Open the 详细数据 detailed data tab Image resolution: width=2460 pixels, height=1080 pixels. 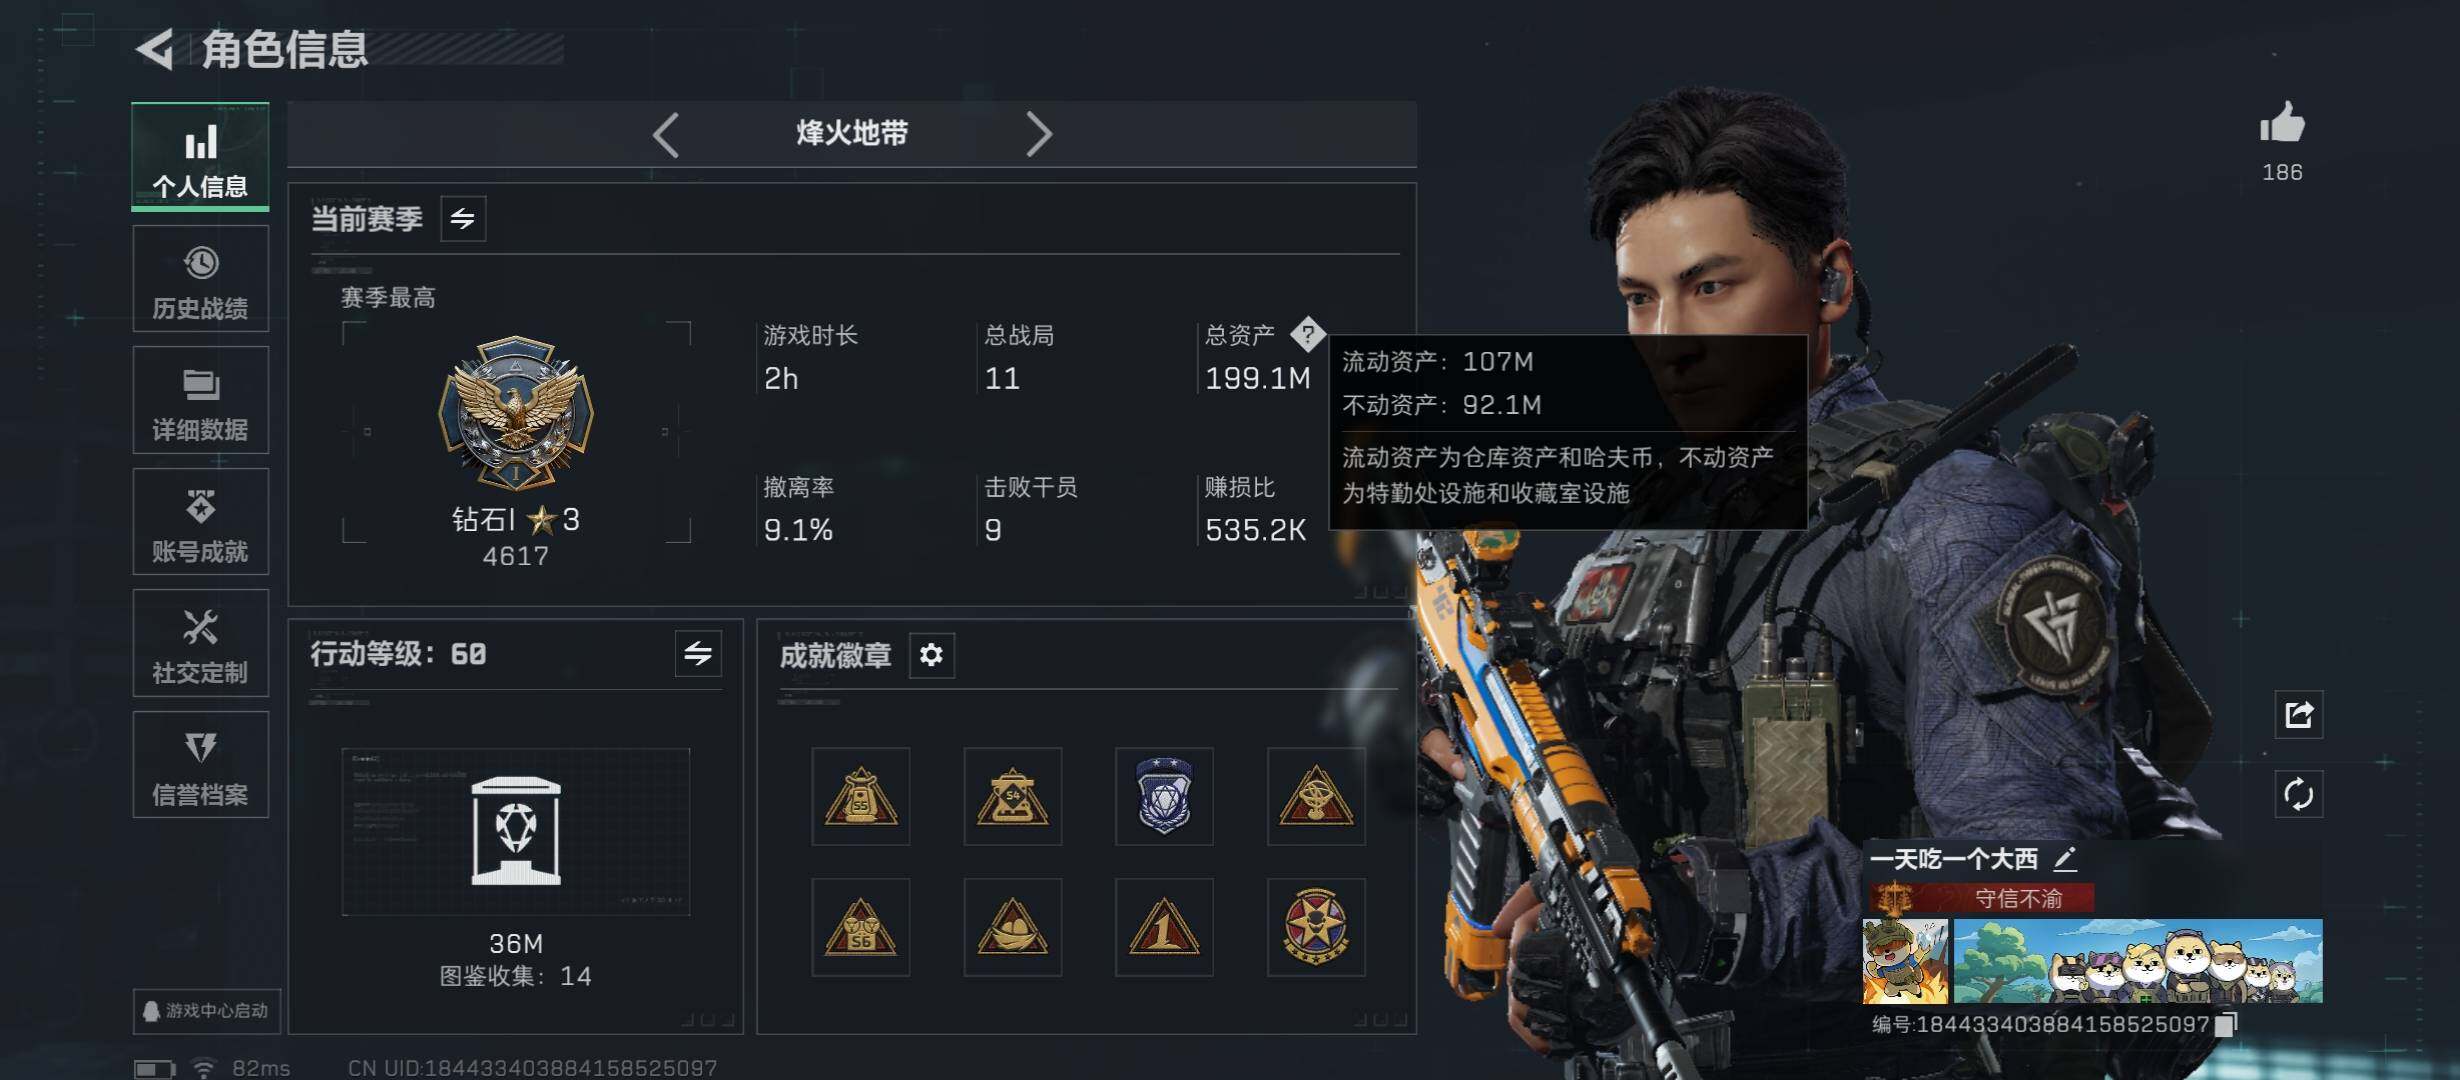pyautogui.click(x=200, y=400)
